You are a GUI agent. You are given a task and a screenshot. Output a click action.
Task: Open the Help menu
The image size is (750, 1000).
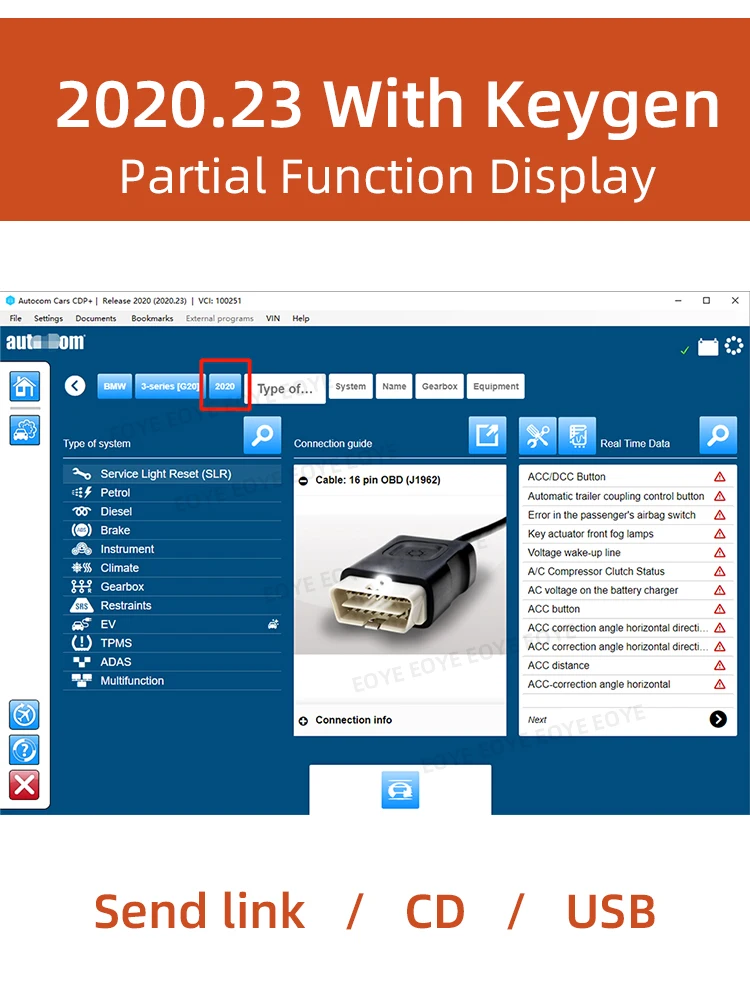tap(301, 318)
